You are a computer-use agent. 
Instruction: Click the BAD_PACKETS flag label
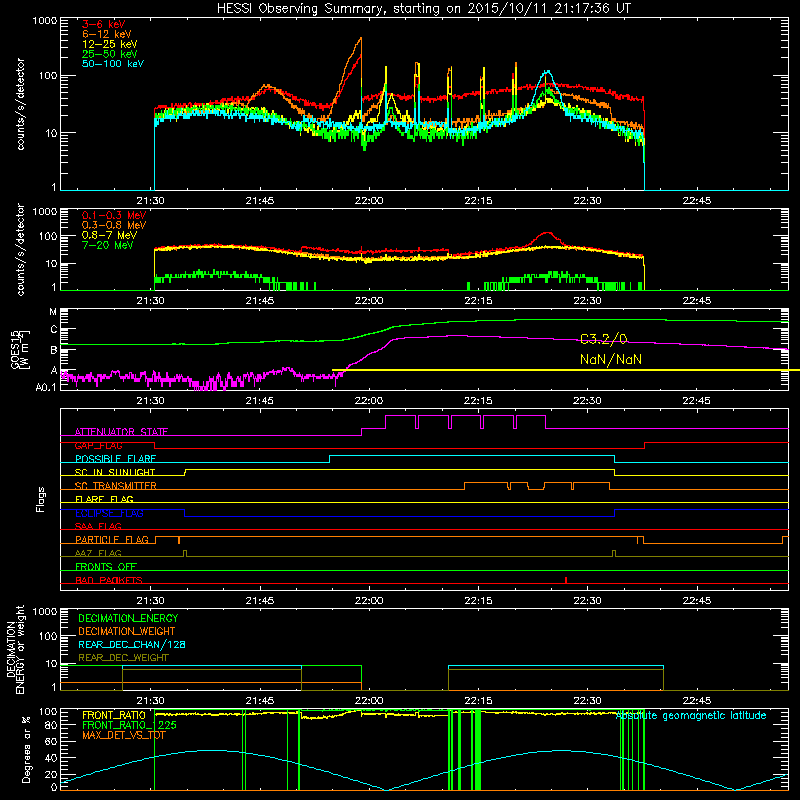[x=109, y=580]
